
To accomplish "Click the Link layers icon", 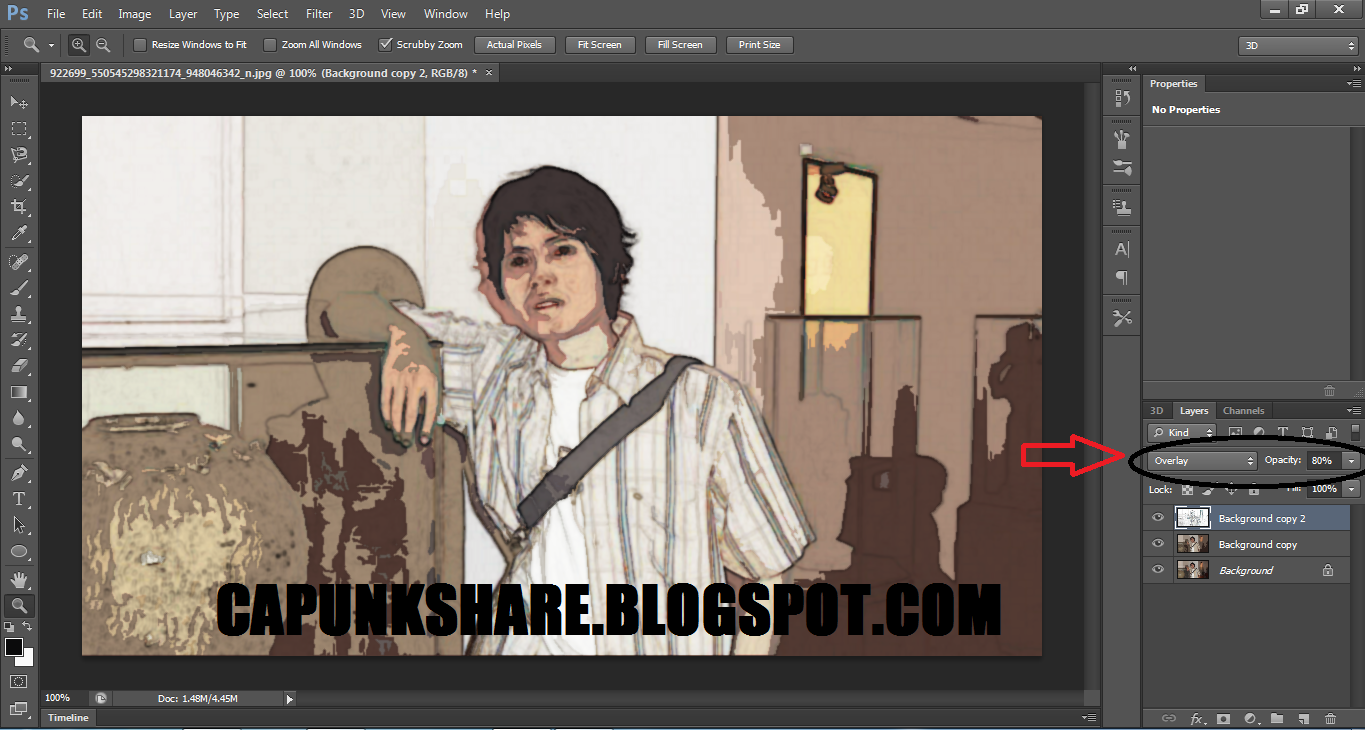I will (x=1169, y=718).
